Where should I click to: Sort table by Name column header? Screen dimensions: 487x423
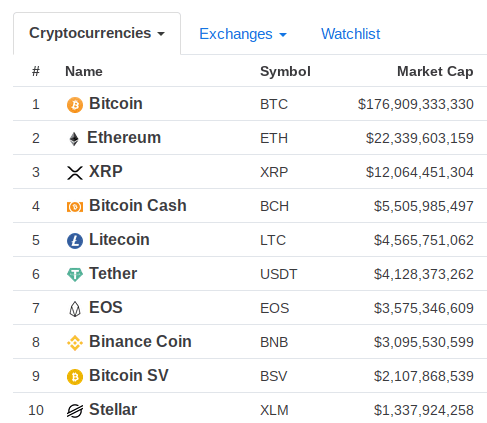pyautogui.click(x=84, y=71)
